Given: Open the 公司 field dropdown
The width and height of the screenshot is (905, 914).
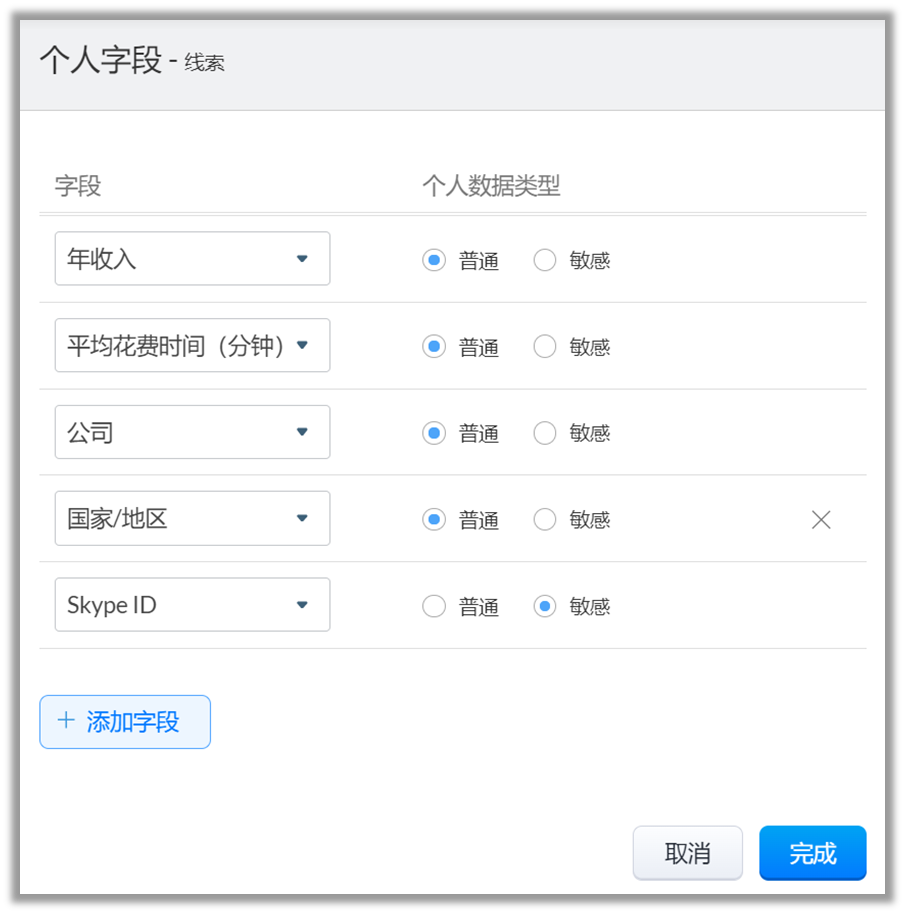Looking at the screenshot, I should pyautogui.click(x=192, y=432).
